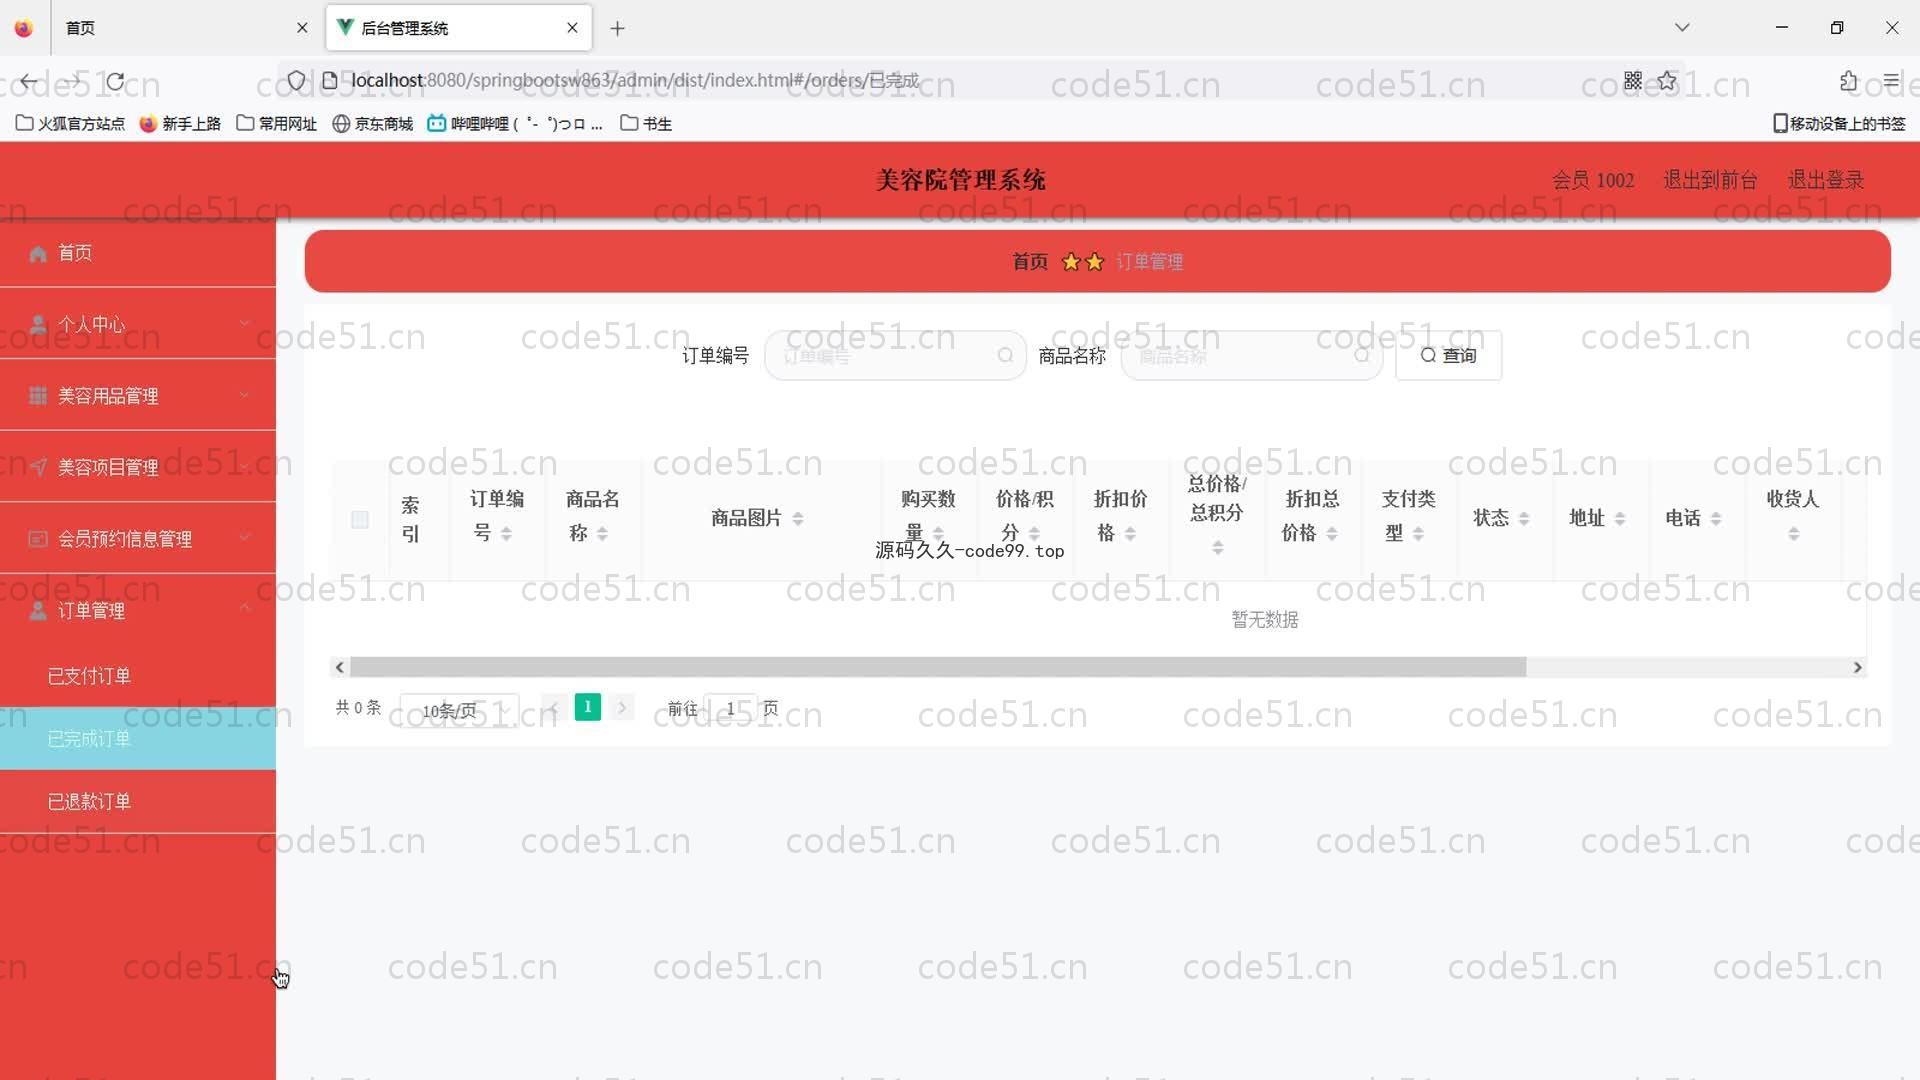The image size is (1920, 1080).
Task: Go to previous page arrow in pagination
Action: coord(553,709)
